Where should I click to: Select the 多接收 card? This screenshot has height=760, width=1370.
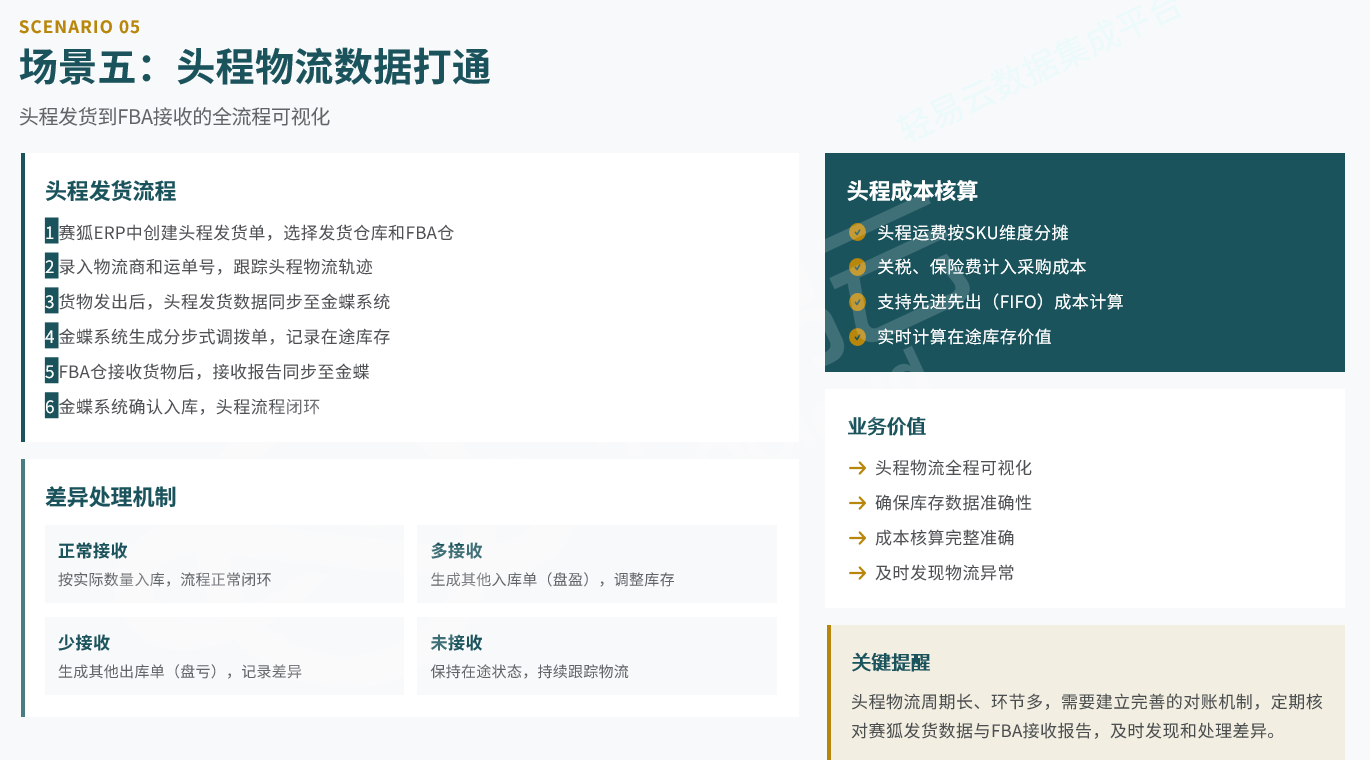(x=596, y=564)
